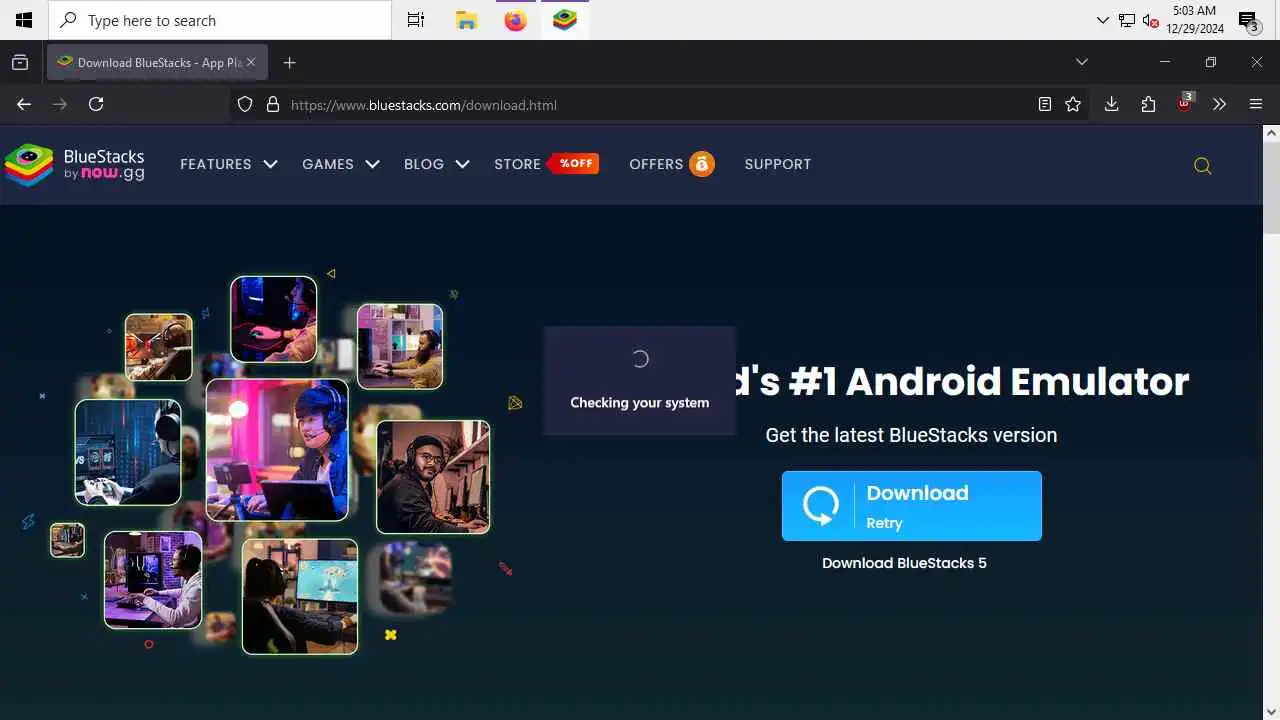Click the retry arrow icon in Download button
The width and height of the screenshot is (1280, 720).
pos(821,506)
